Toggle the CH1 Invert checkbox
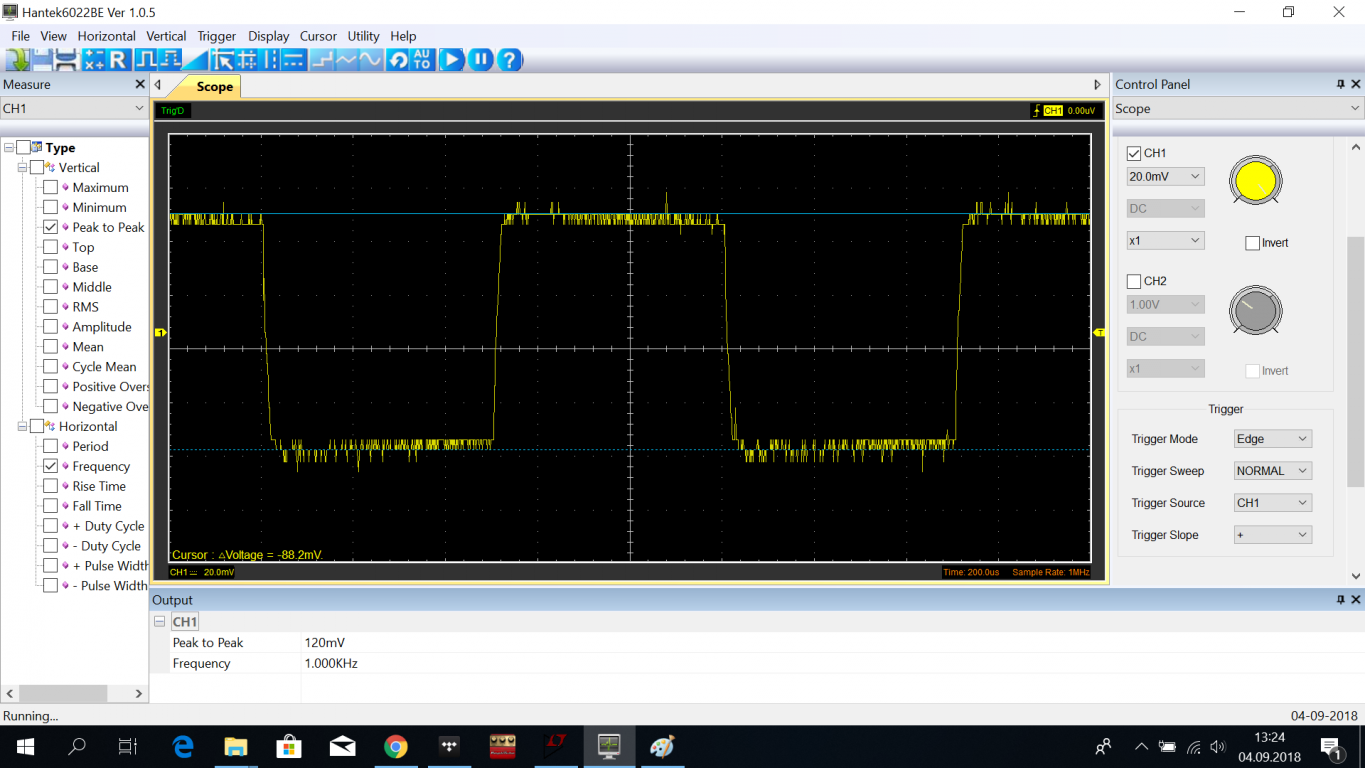Image resolution: width=1365 pixels, height=768 pixels. [1252, 243]
